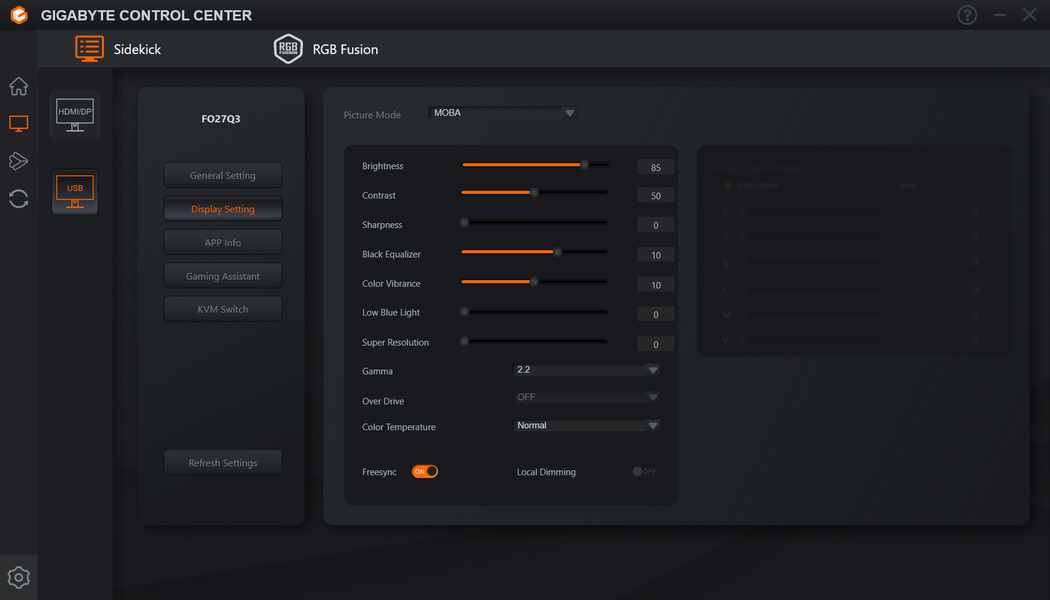Expand the Color Temperature Normal dropdown
This screenshot has width=1050, height=600.
click(x=586, y=425)
